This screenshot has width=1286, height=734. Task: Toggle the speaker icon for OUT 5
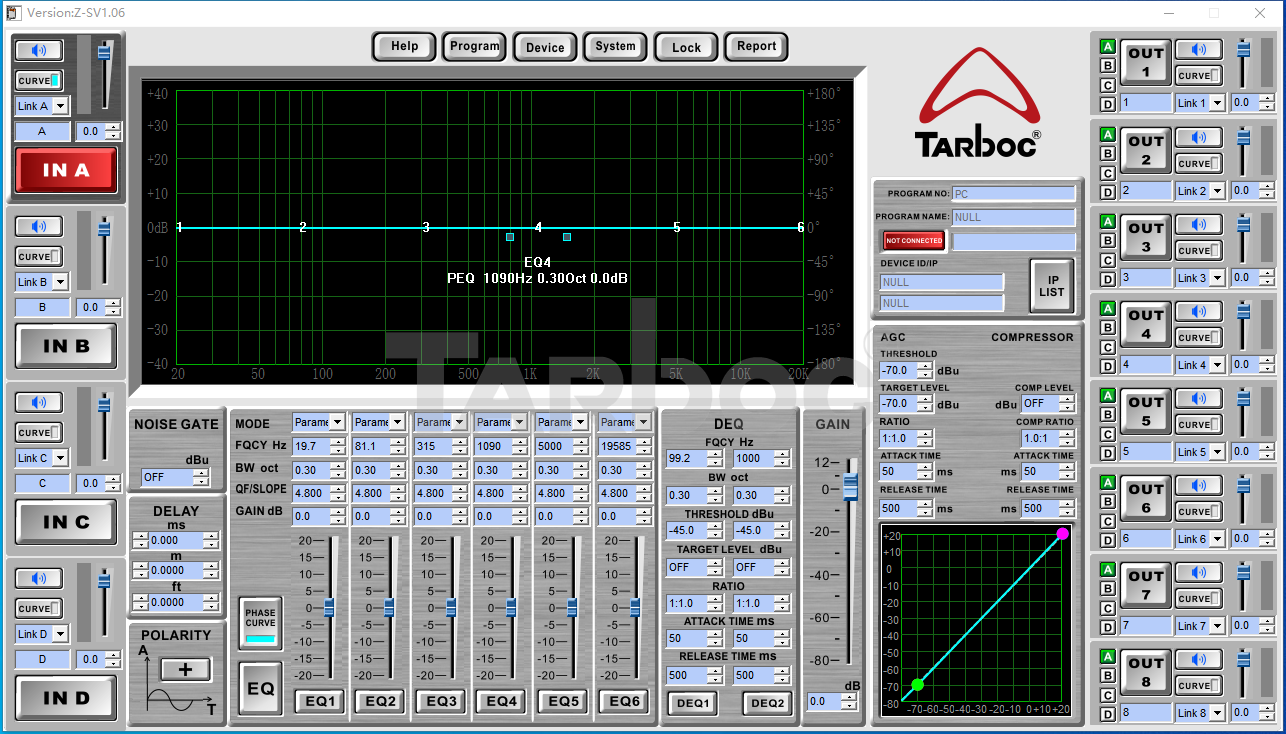pos(1198,398)
